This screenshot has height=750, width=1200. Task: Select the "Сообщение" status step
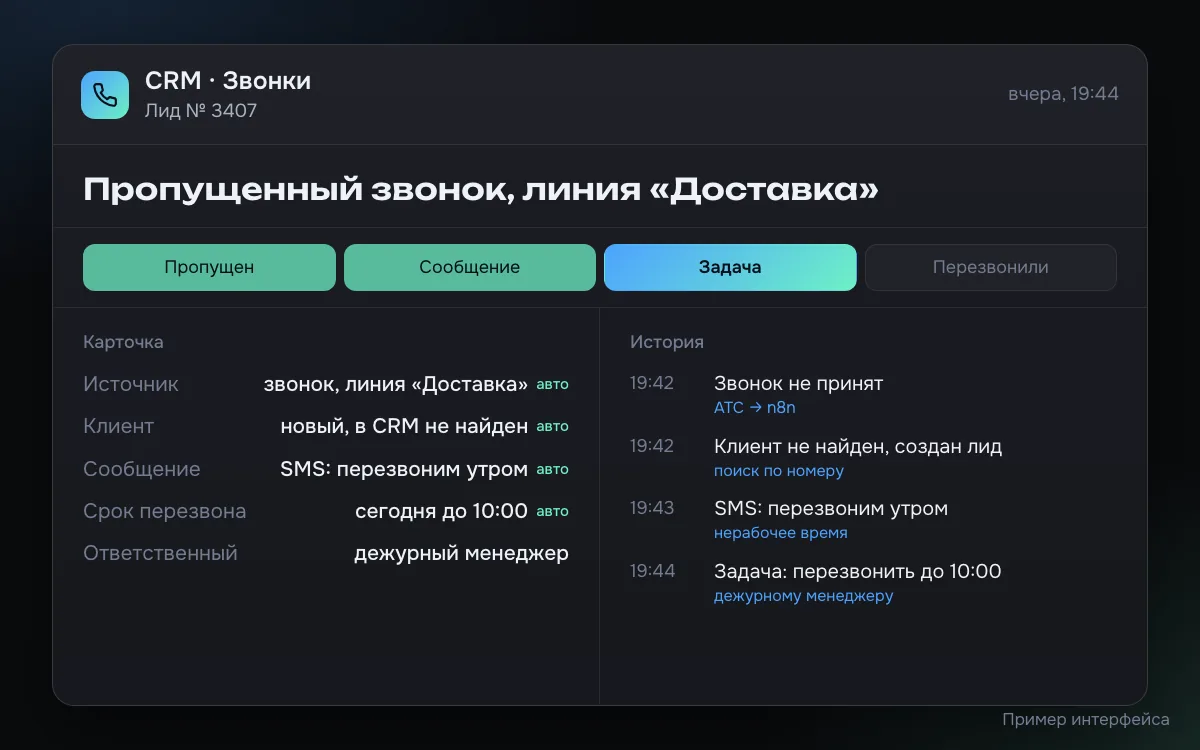[x=470, y=267]
